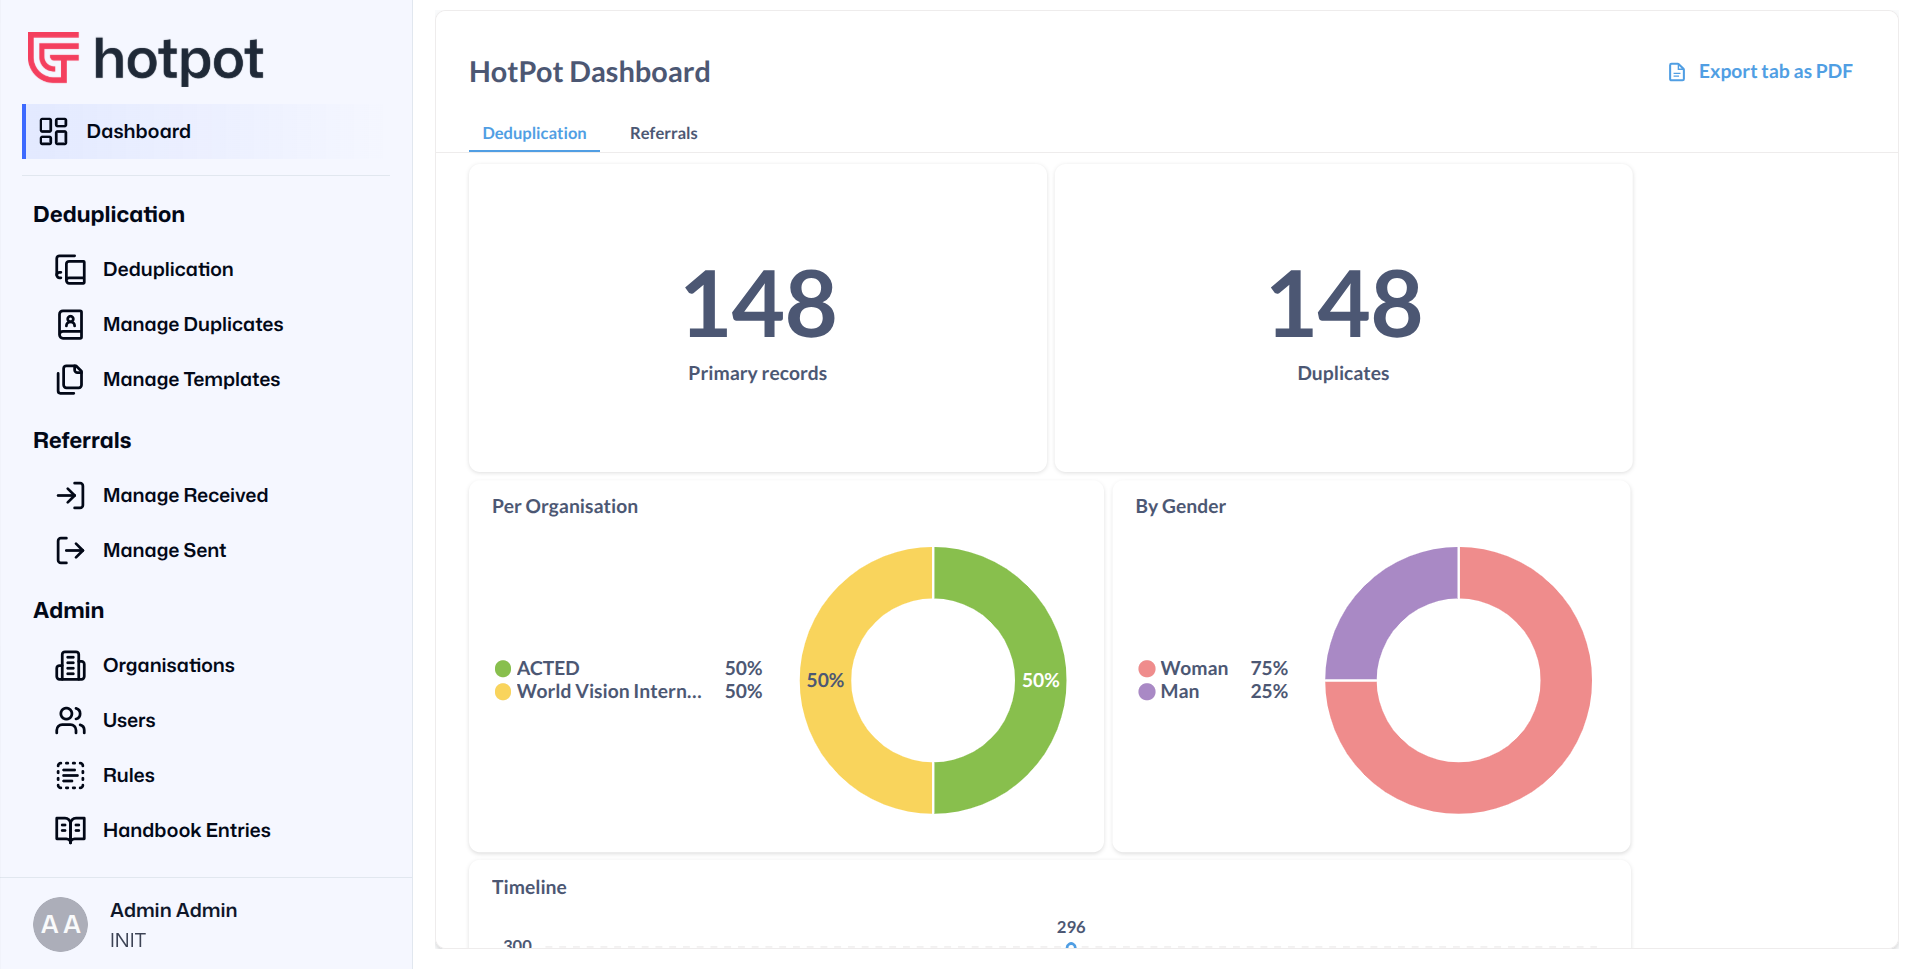The width and height of the screenshot is (1918, 969).
Task: Click the Man legend color dot
Action: (x=1147, y=691)
